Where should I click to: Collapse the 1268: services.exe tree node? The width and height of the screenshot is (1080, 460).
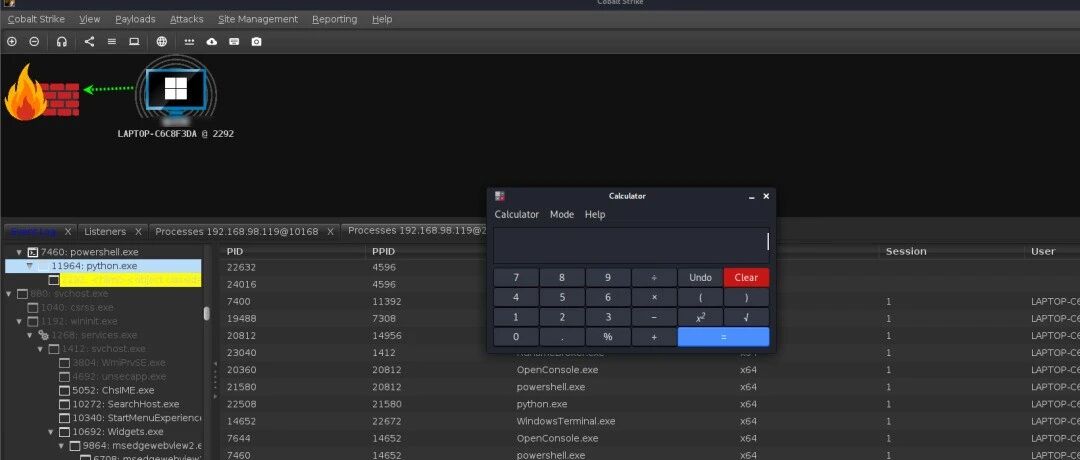pos(30,335)
